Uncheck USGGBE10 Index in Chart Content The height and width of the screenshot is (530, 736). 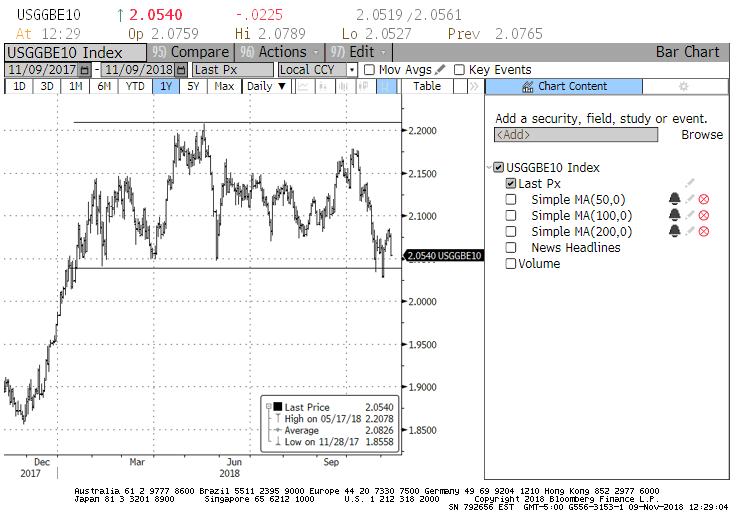click(498, 167)
